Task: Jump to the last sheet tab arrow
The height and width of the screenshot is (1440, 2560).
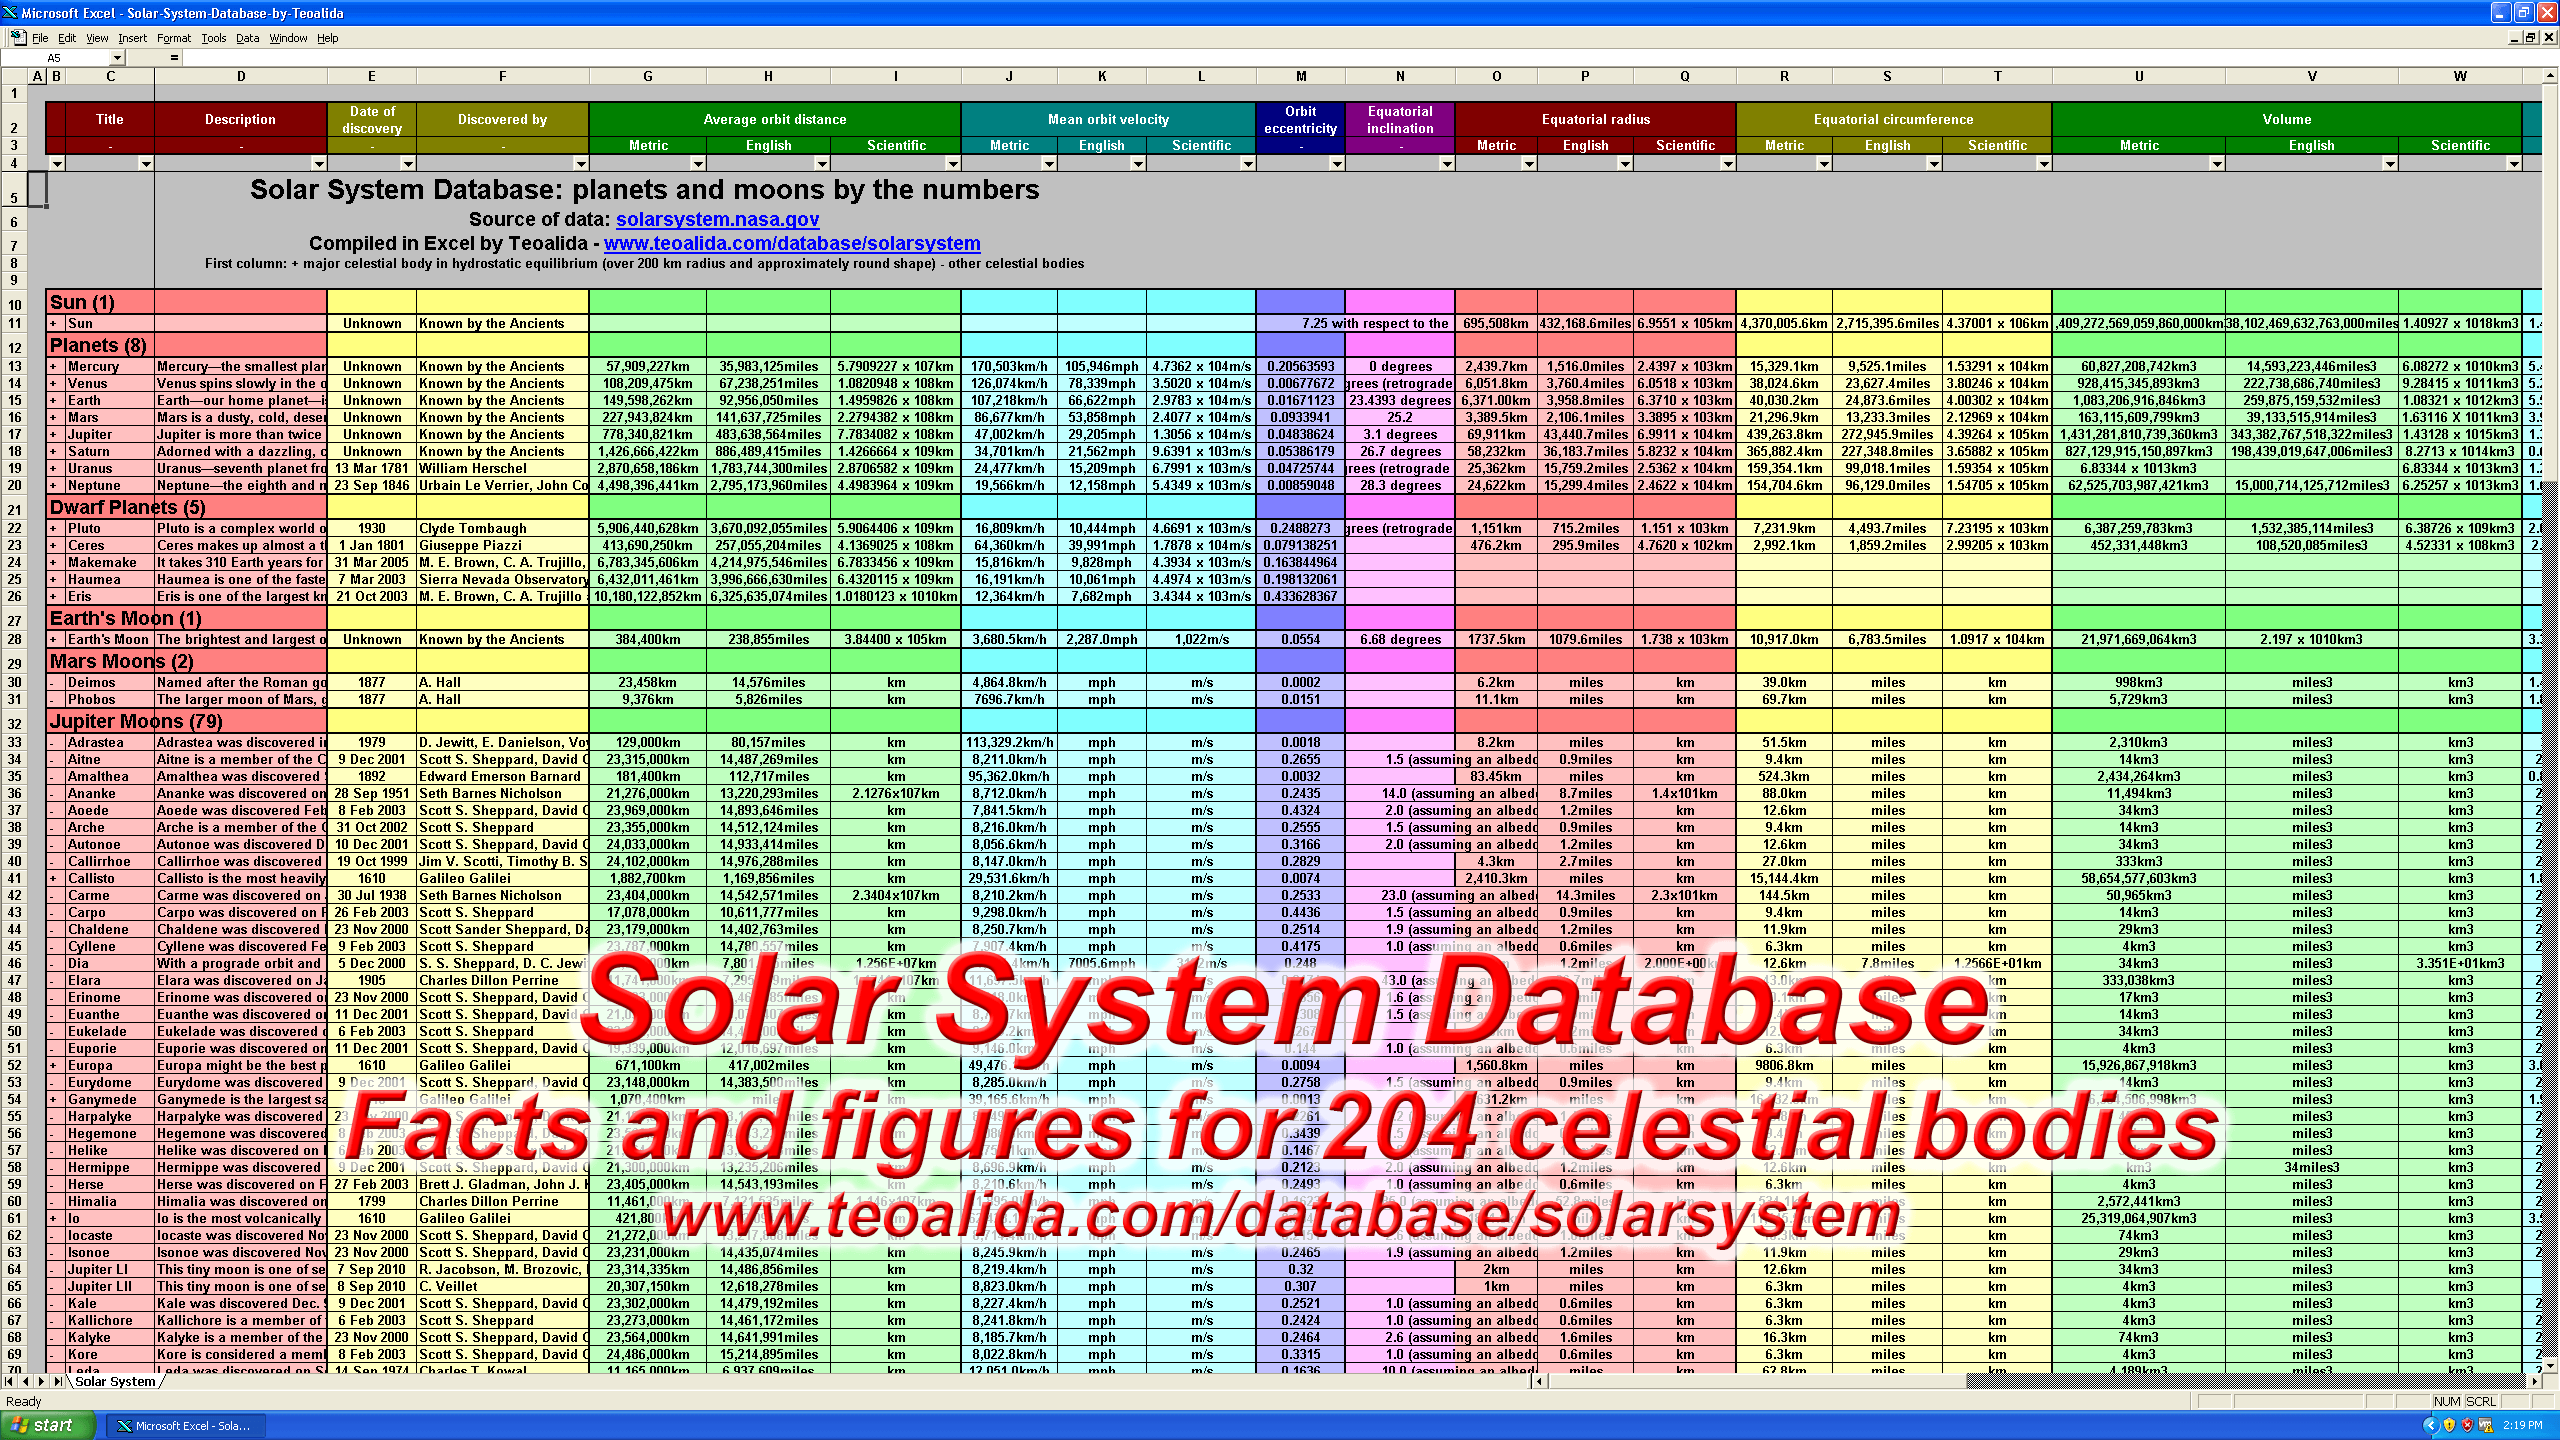Action: tap(57, 1381)
